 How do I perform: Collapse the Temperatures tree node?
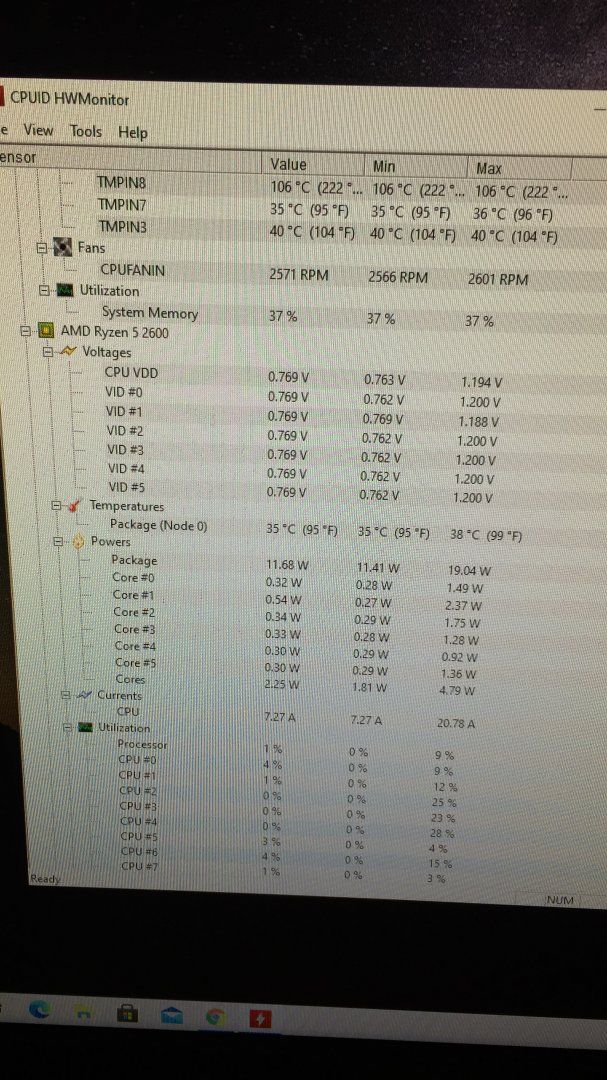tap(57, 506)
